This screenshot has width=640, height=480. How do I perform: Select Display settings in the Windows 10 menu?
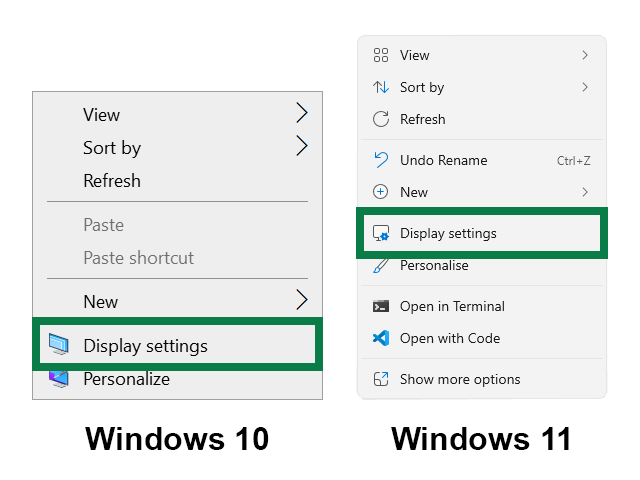[x=145, y=346]
